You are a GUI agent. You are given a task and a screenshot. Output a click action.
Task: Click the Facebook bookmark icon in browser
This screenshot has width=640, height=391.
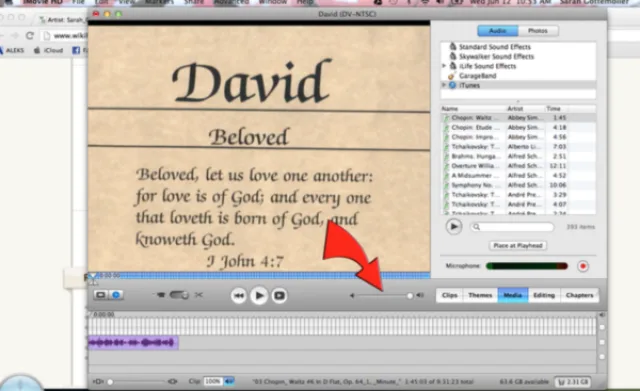tap(76, 50)
